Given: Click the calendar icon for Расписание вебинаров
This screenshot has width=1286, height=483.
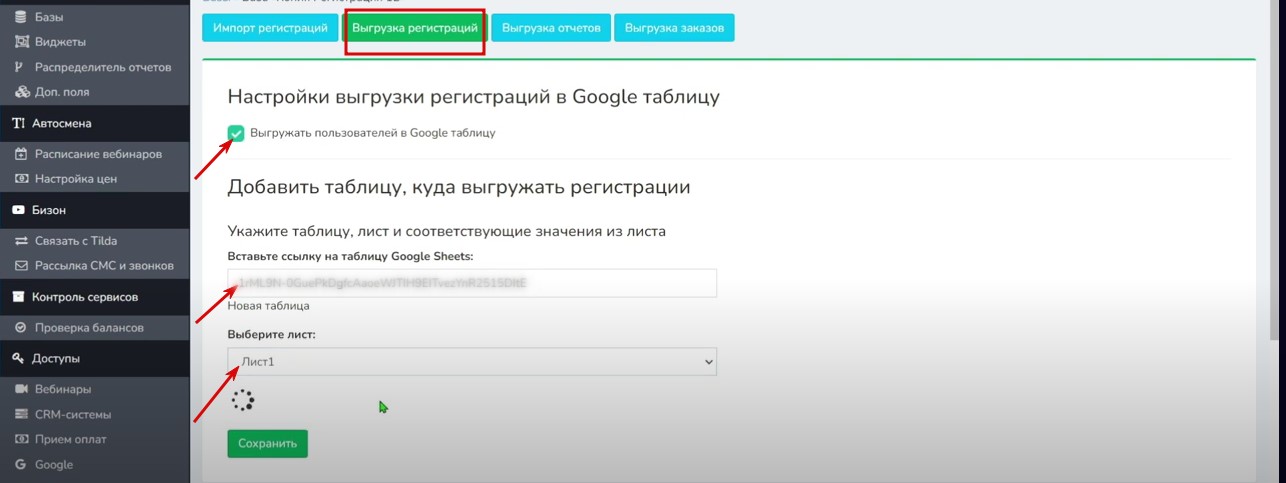Looking at the screenshot, I should click(21, 154).
